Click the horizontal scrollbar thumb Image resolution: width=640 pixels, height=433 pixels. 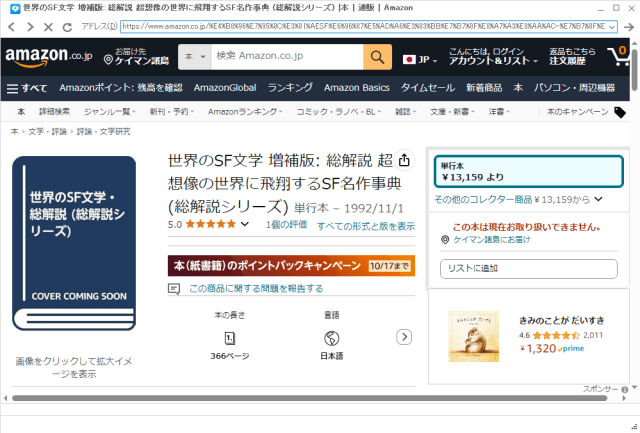tap(309, 398)
